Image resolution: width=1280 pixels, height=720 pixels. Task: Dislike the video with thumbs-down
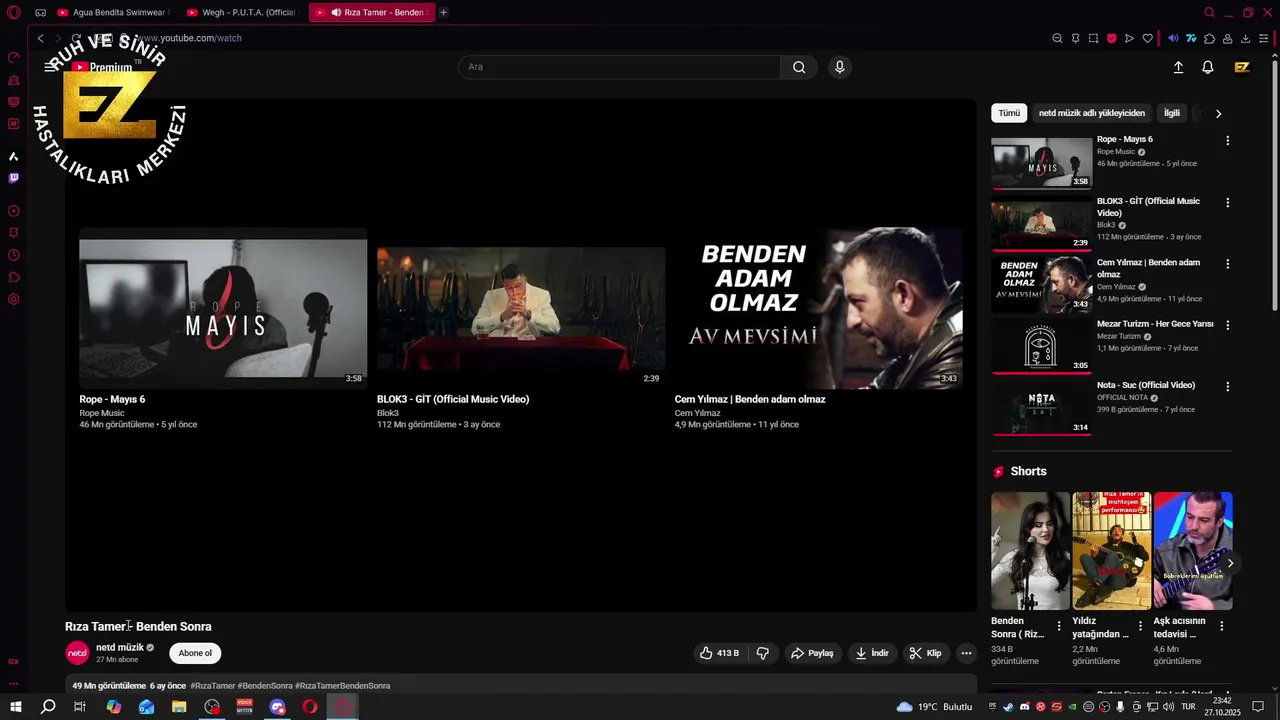point(762,653)
